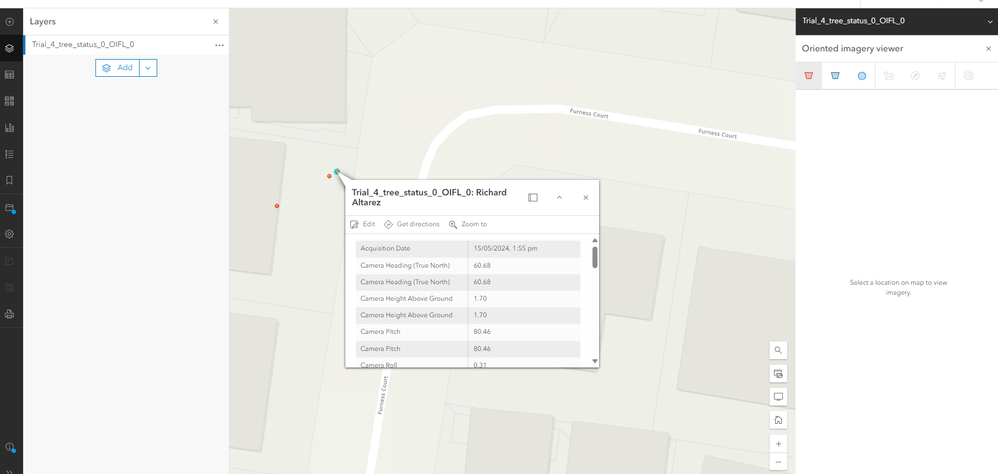The height and width of the screenshot is (474, 998).
Task: Click the selected cyan point on the map
Action: (337, 171)
